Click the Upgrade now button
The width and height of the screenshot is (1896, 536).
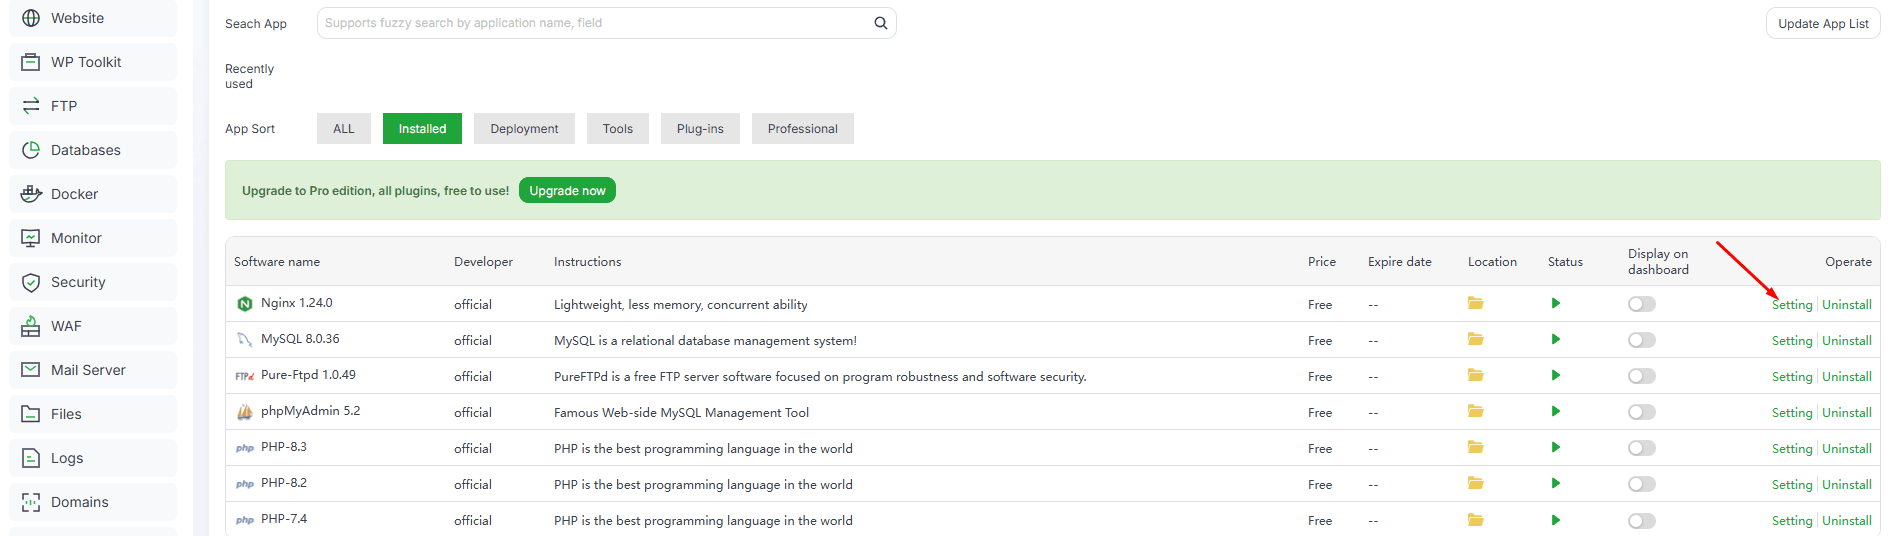pos(567,191)
